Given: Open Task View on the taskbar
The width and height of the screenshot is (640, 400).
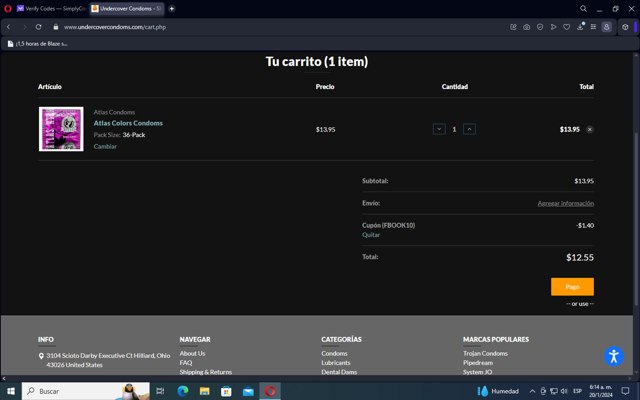Looking at the screenshot, I should click(x=160, y=391).
